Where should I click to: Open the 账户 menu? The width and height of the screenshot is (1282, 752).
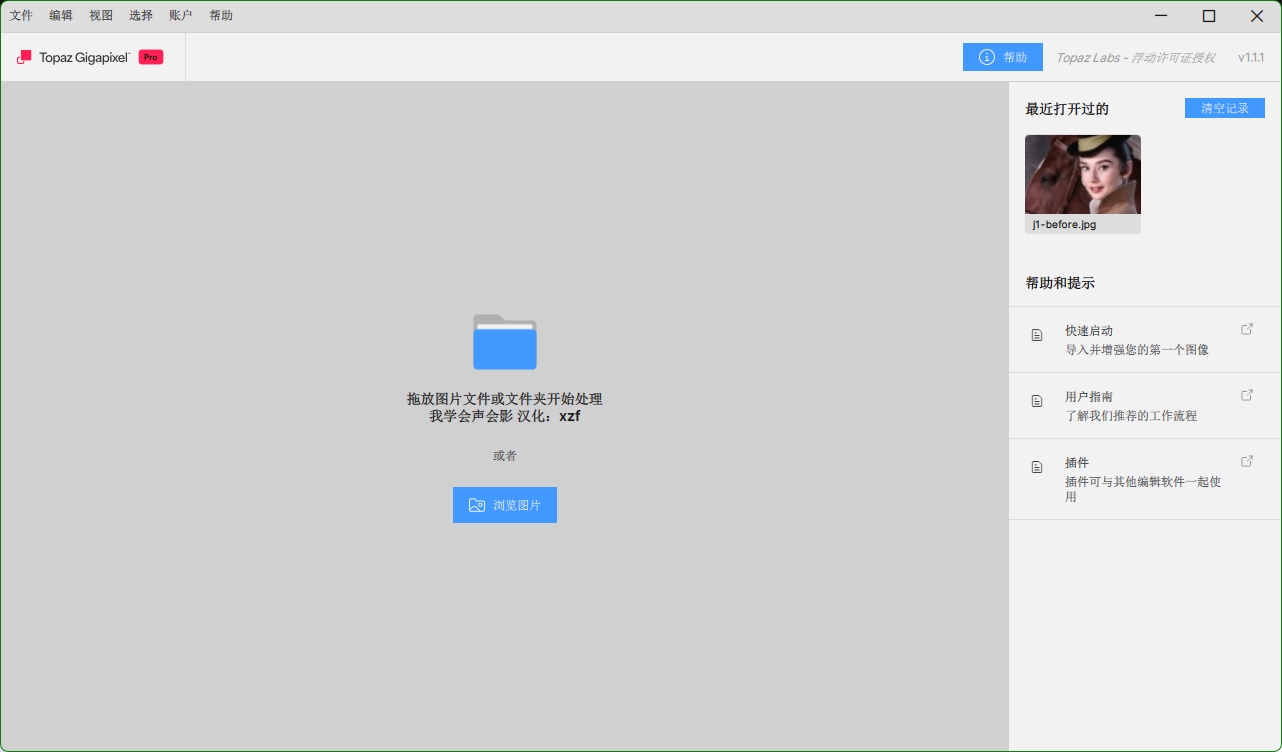(x=181, y=16)
